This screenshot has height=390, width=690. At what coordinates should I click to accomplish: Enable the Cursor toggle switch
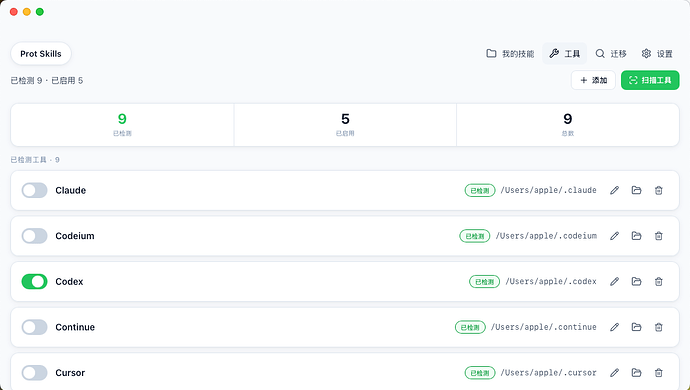(34, 373)
